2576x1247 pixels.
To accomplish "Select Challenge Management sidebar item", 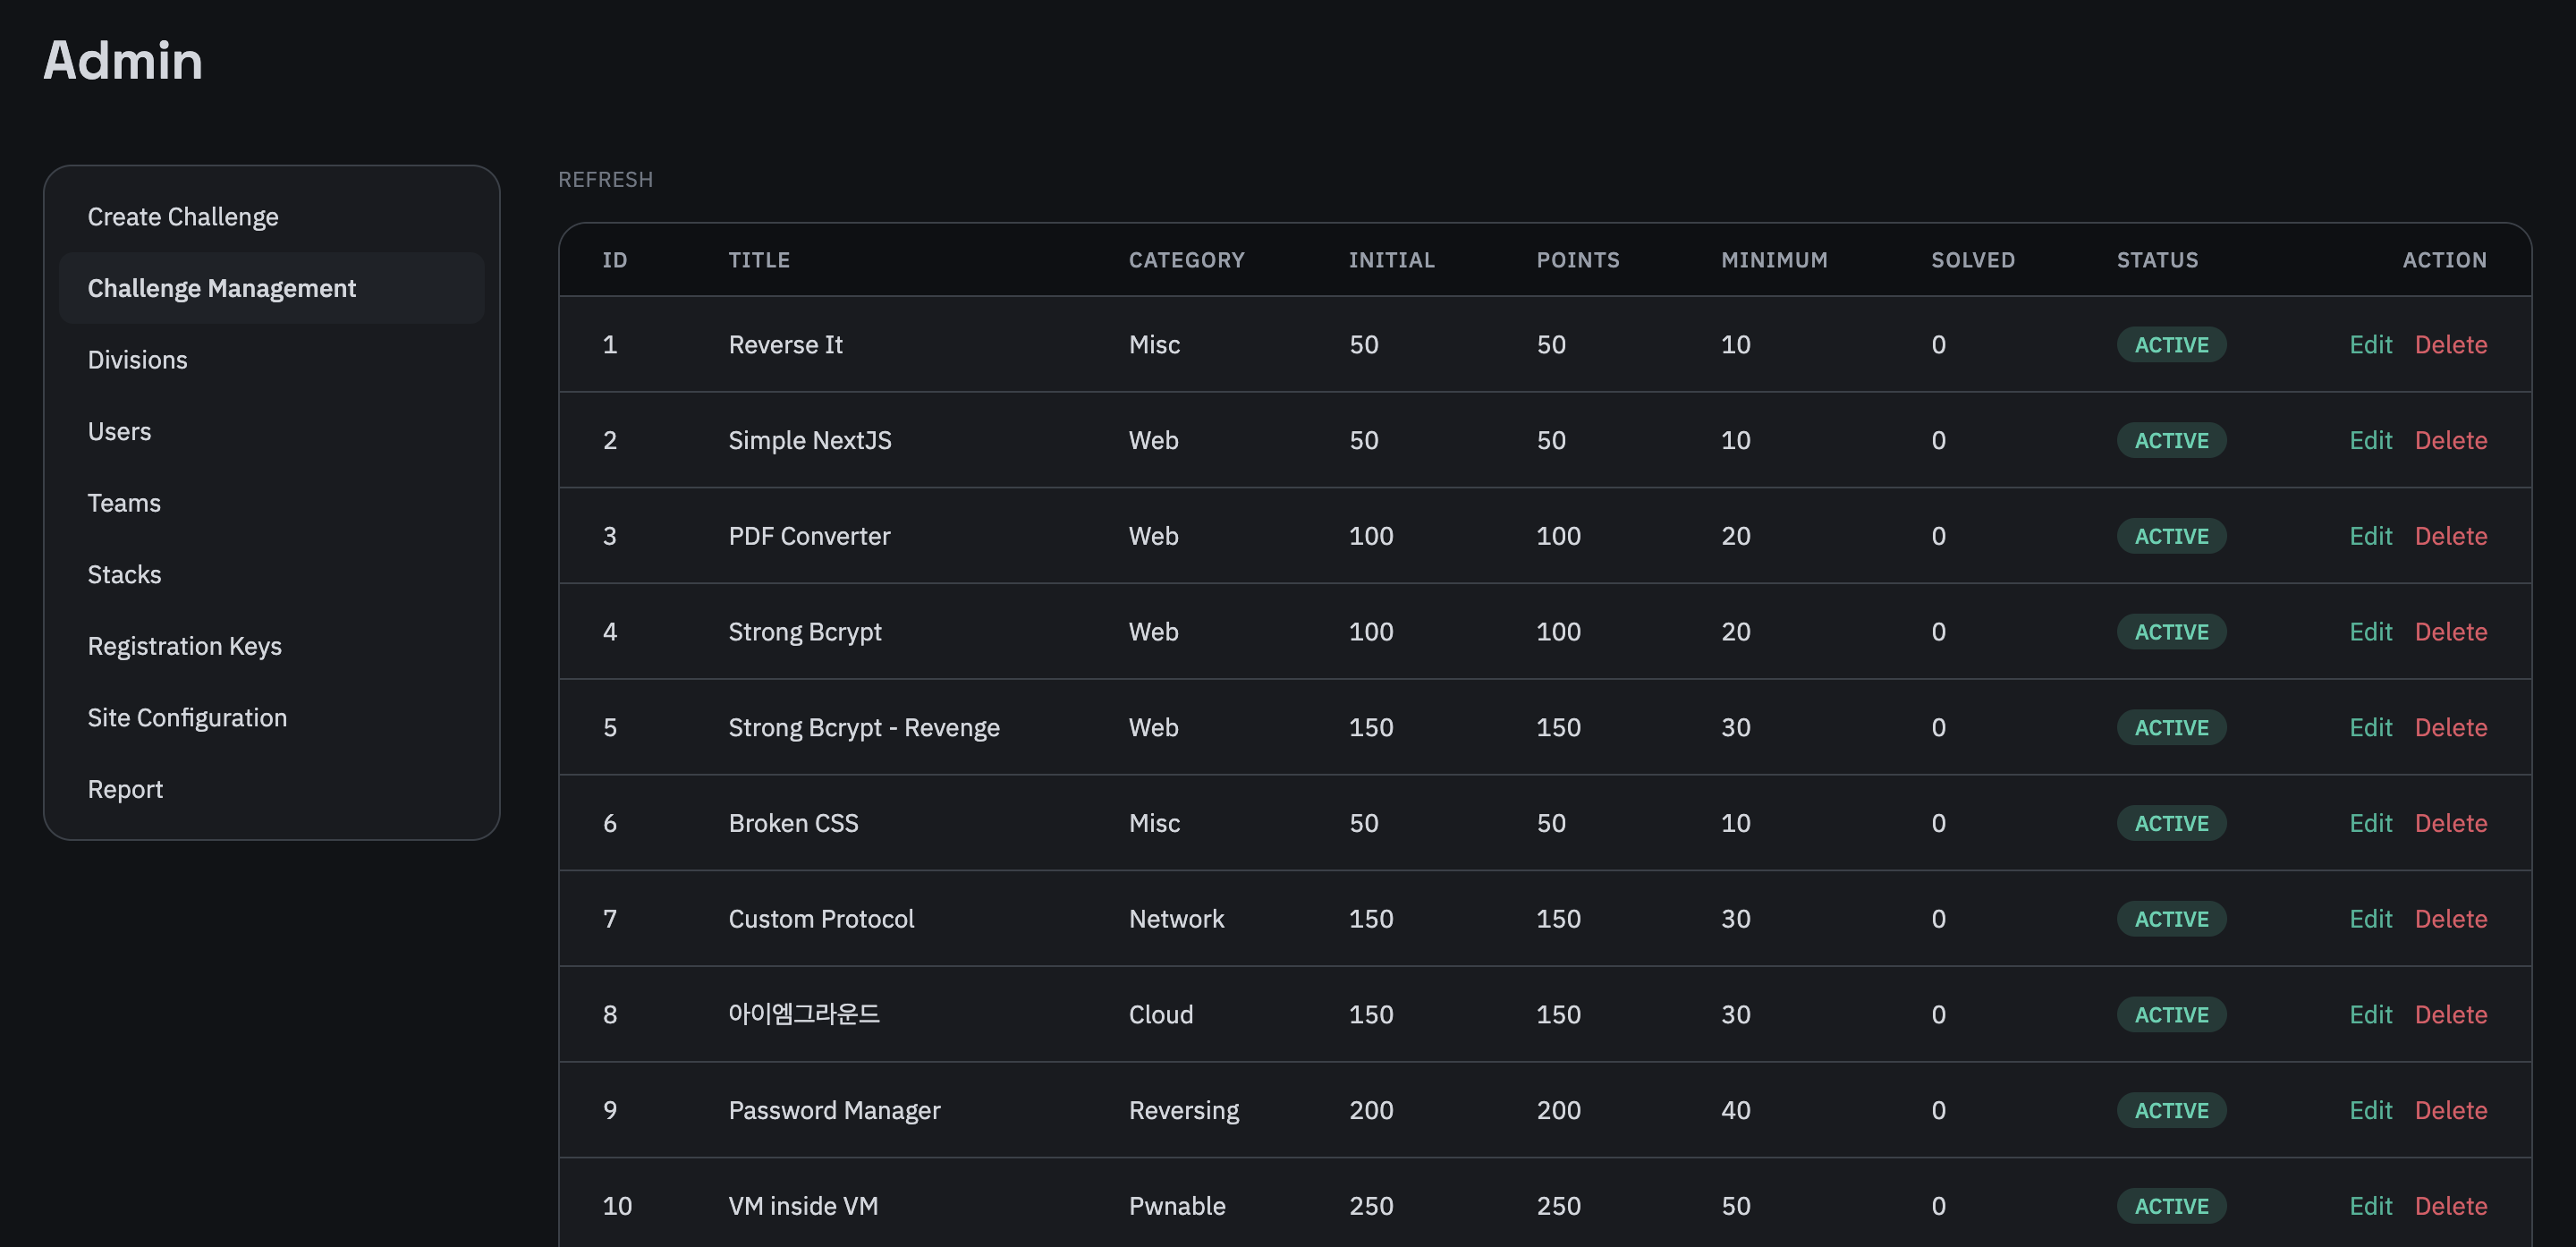I will pyautogui.click(x=221, y=288).
